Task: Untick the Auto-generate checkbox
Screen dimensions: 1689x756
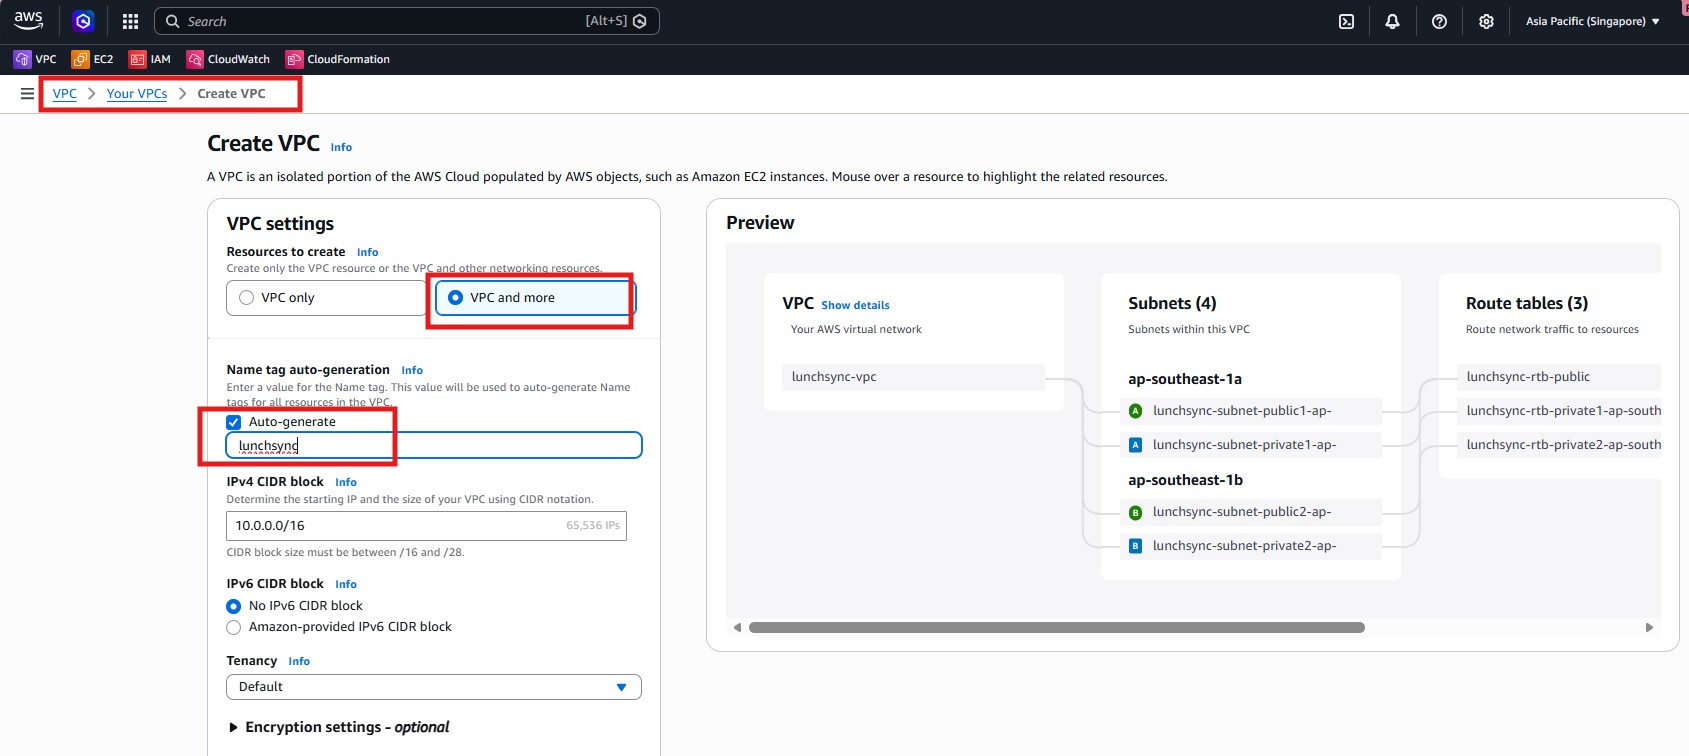Action: click(x=234, y=422)
